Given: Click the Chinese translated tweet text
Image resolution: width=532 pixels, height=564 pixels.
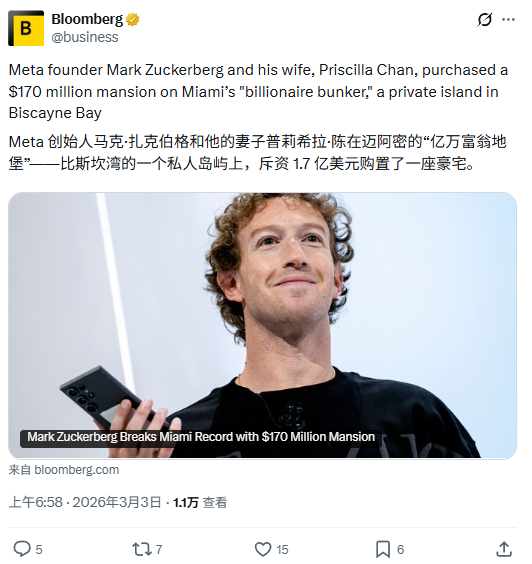Looking at the screenshot, I should point(258,153).
